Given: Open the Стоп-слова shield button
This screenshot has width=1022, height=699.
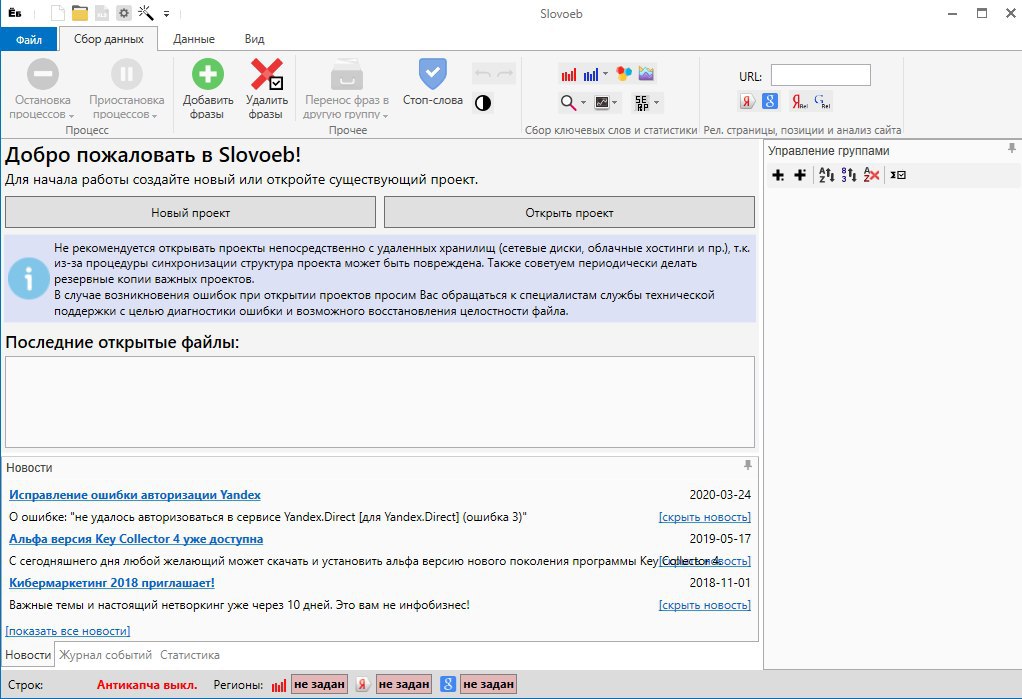Looking at the screenshot, I should 433,83.
